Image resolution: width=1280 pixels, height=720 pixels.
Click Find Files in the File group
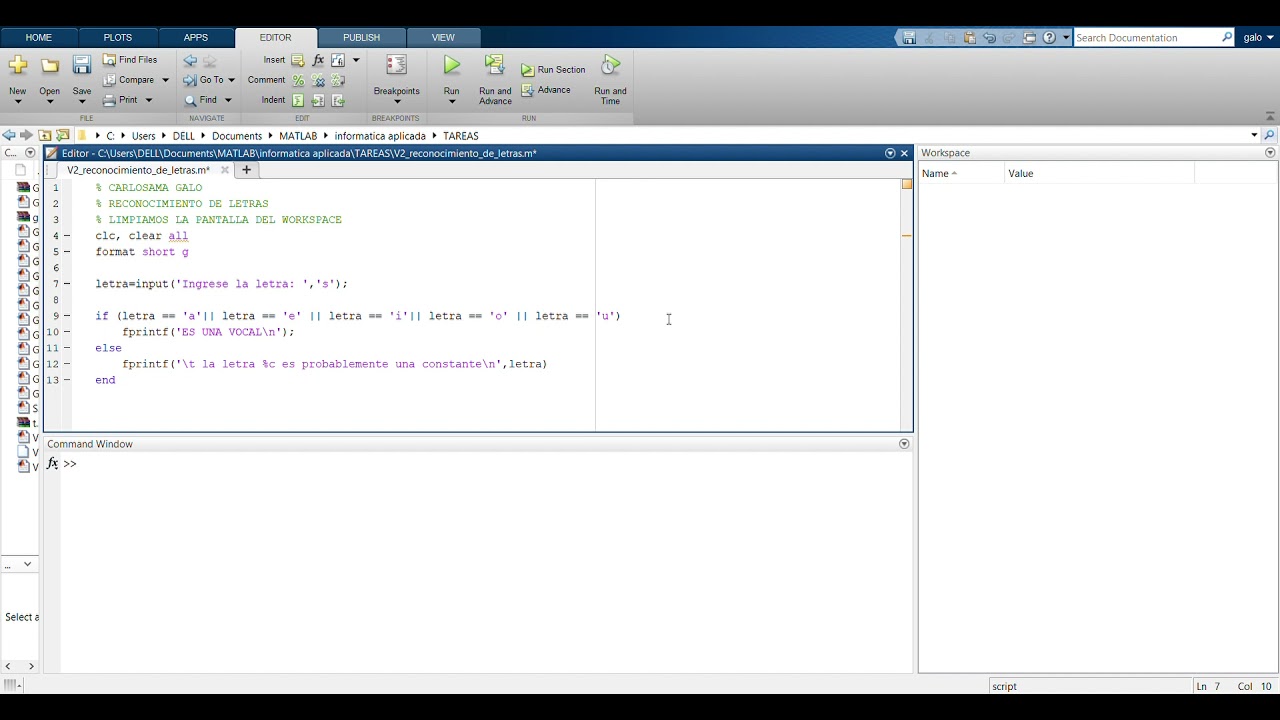(130, 60)
